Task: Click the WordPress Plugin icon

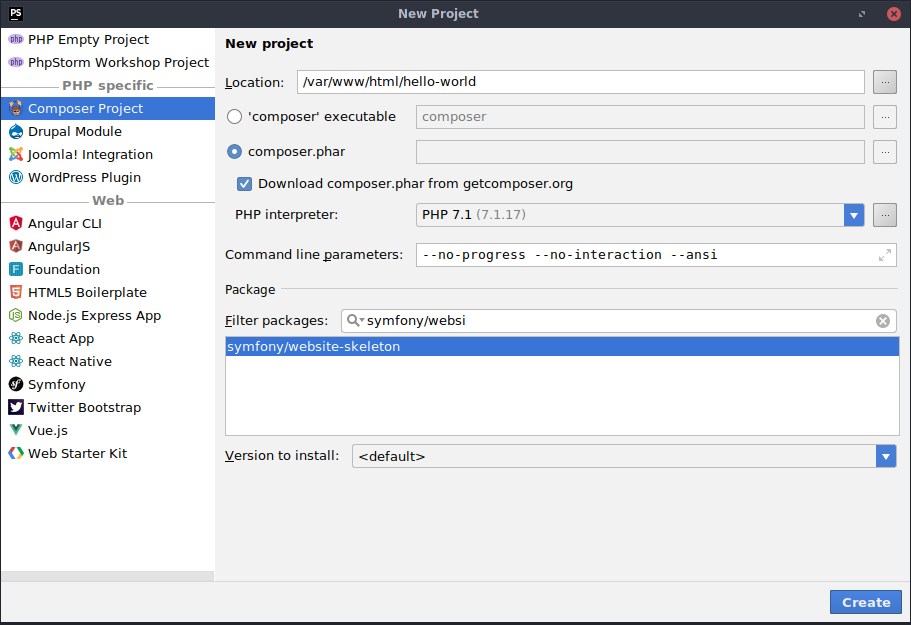Action: (x=16, y=178)
